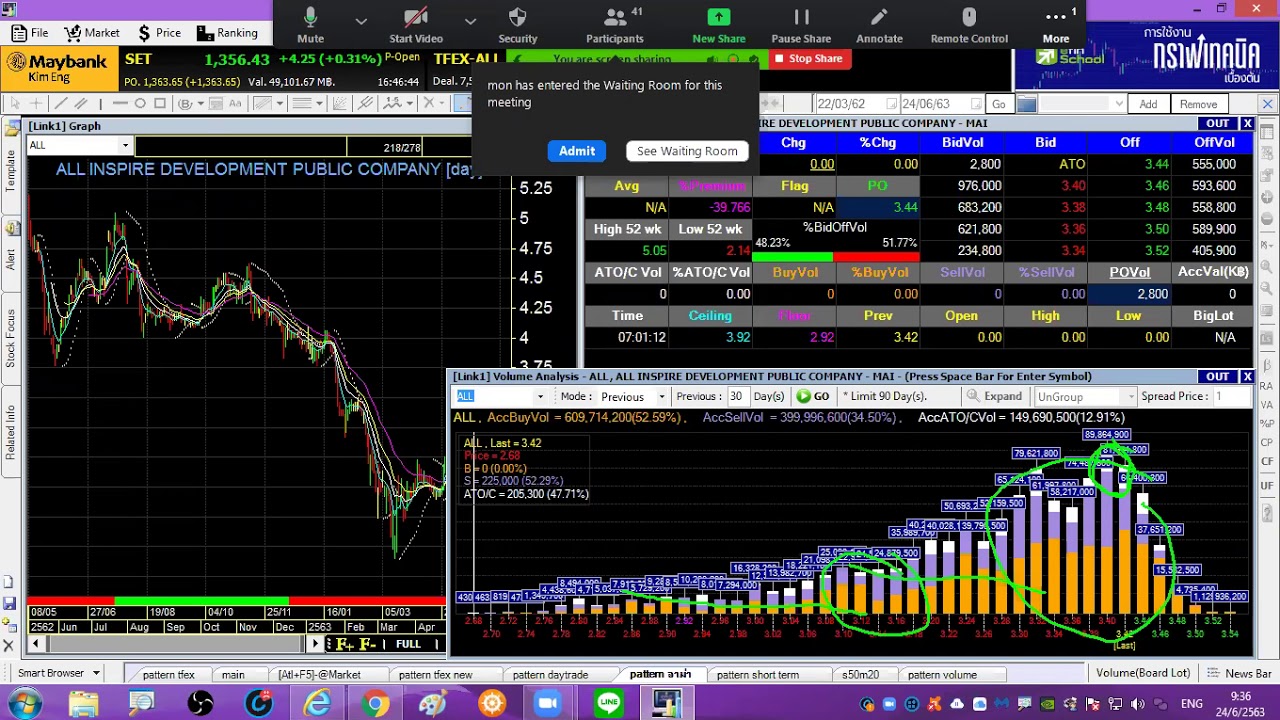Click OUT button on Volume Analysis window
Screen dimensions: 1280x720
point(1217,376)
